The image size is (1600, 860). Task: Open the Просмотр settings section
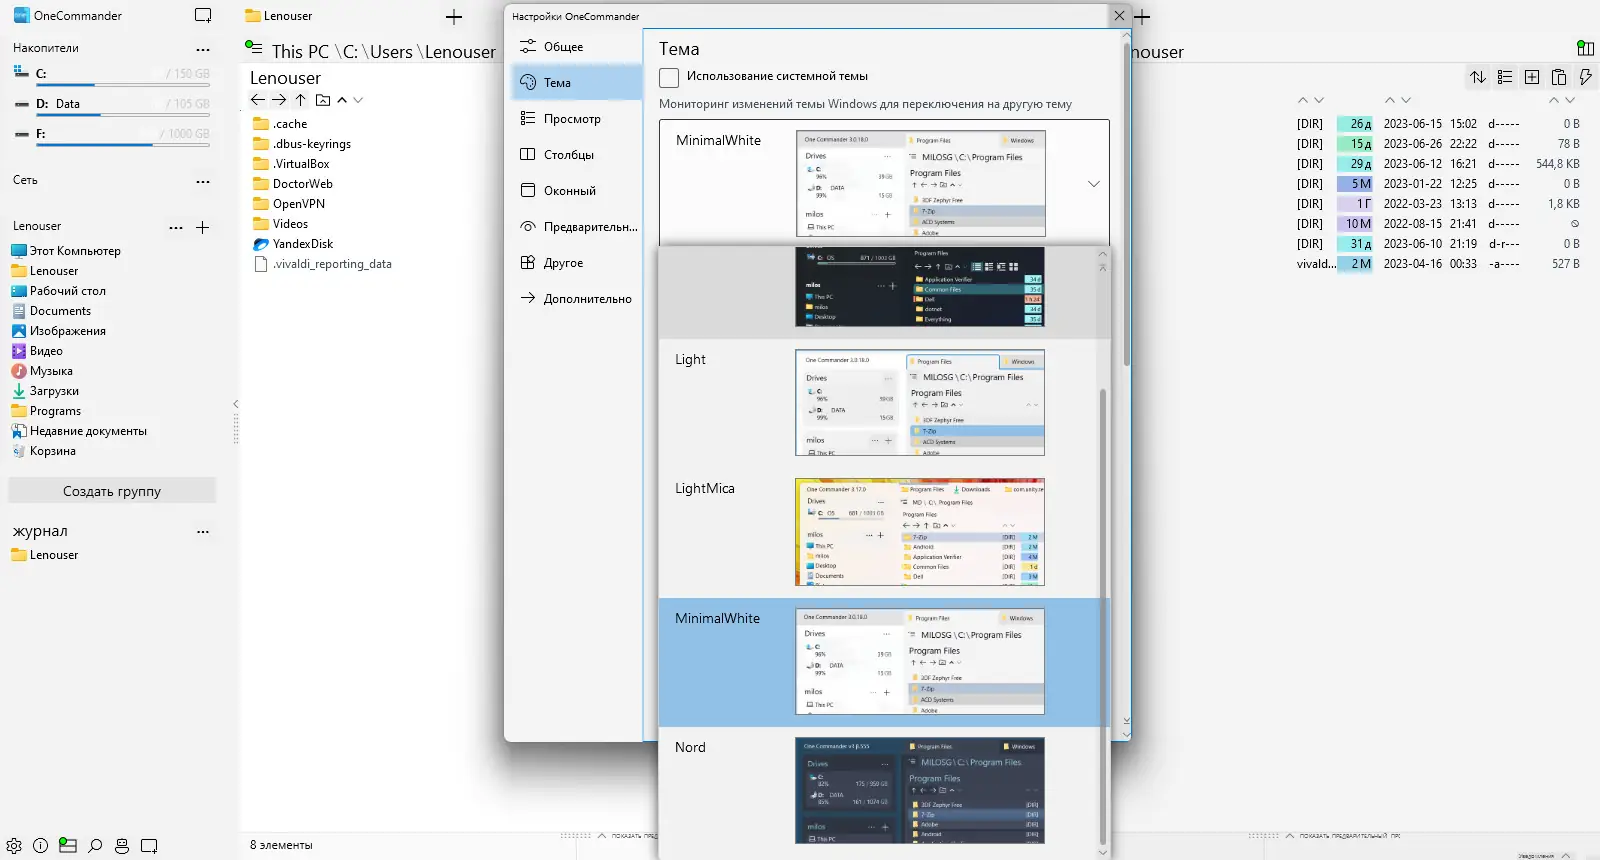576,119
